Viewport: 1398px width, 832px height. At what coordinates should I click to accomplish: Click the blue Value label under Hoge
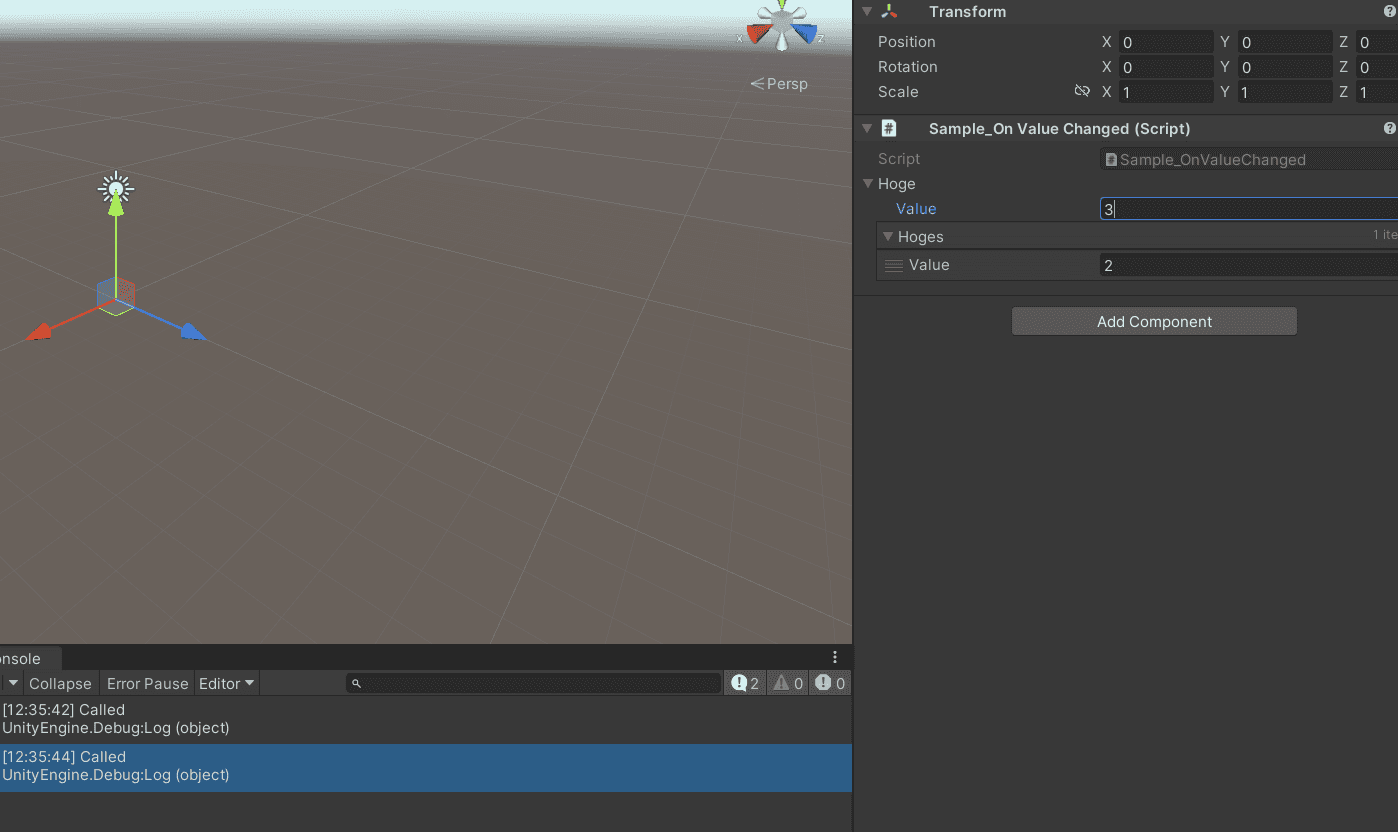click(916, 209)
